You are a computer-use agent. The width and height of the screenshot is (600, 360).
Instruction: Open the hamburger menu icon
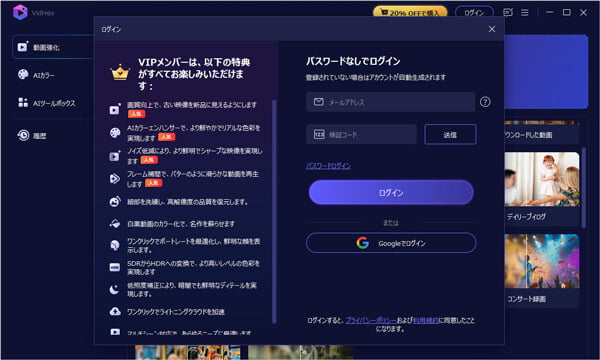point(525,13)
